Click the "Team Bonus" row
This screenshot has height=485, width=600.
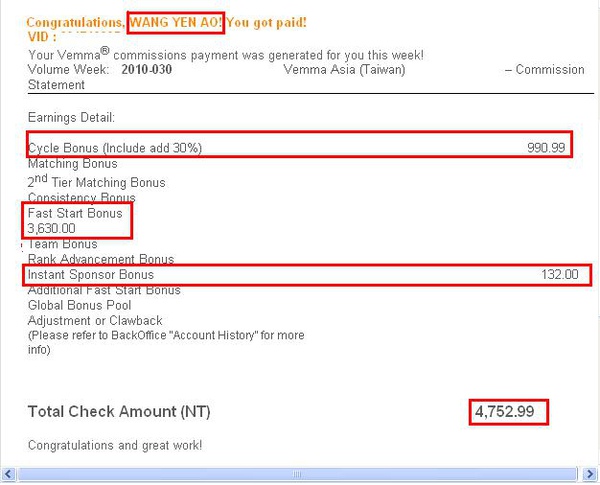pos(63,244)
